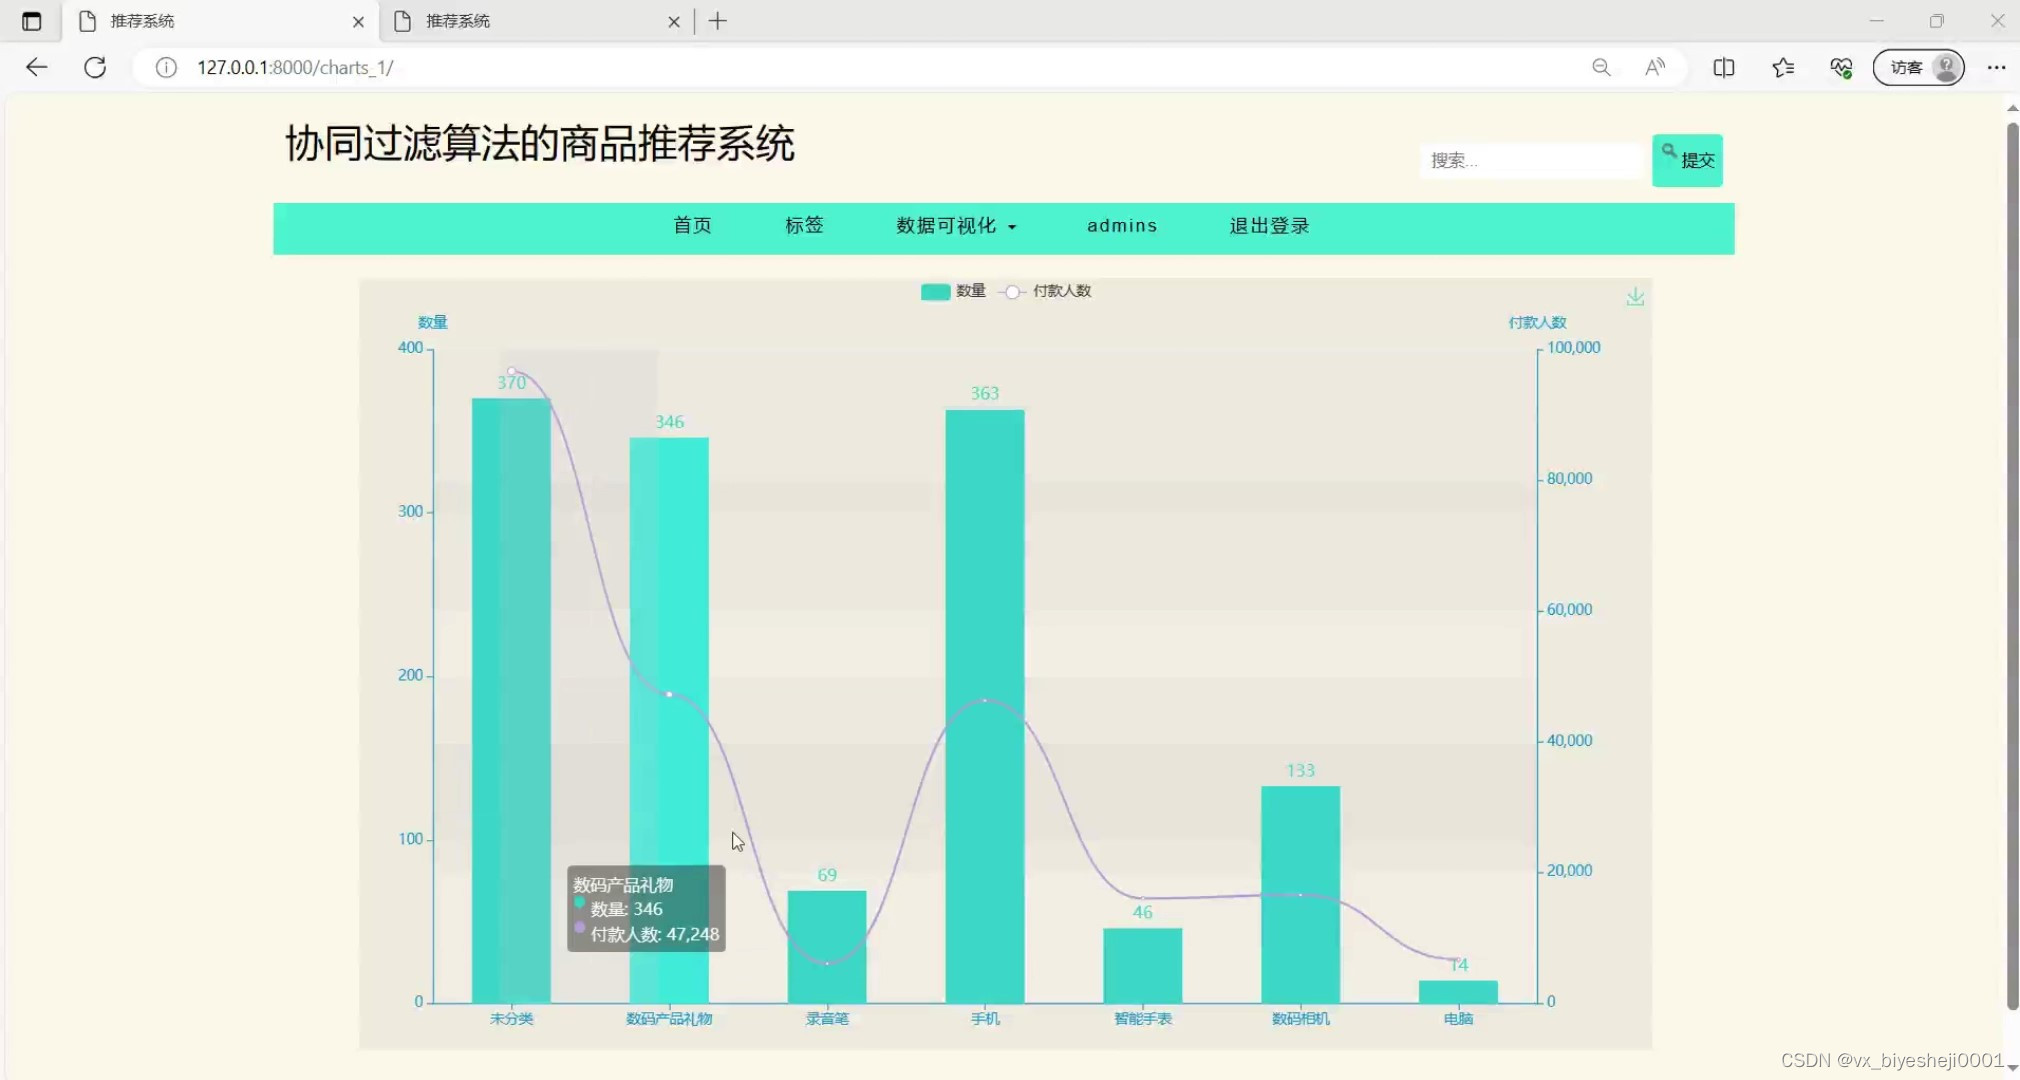The image size is (2020, 1080).
Task: Click the browser back arrow
Action: click(x=37, y=67)
